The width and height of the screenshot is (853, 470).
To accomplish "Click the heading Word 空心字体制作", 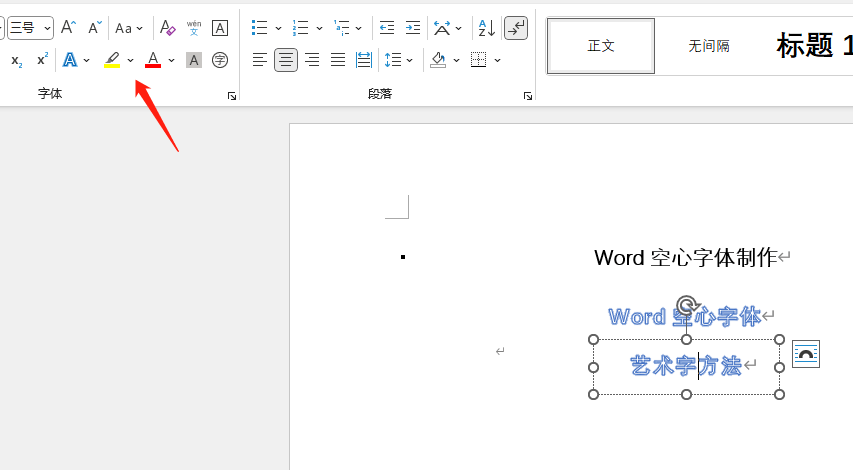I will click(685, 257).
